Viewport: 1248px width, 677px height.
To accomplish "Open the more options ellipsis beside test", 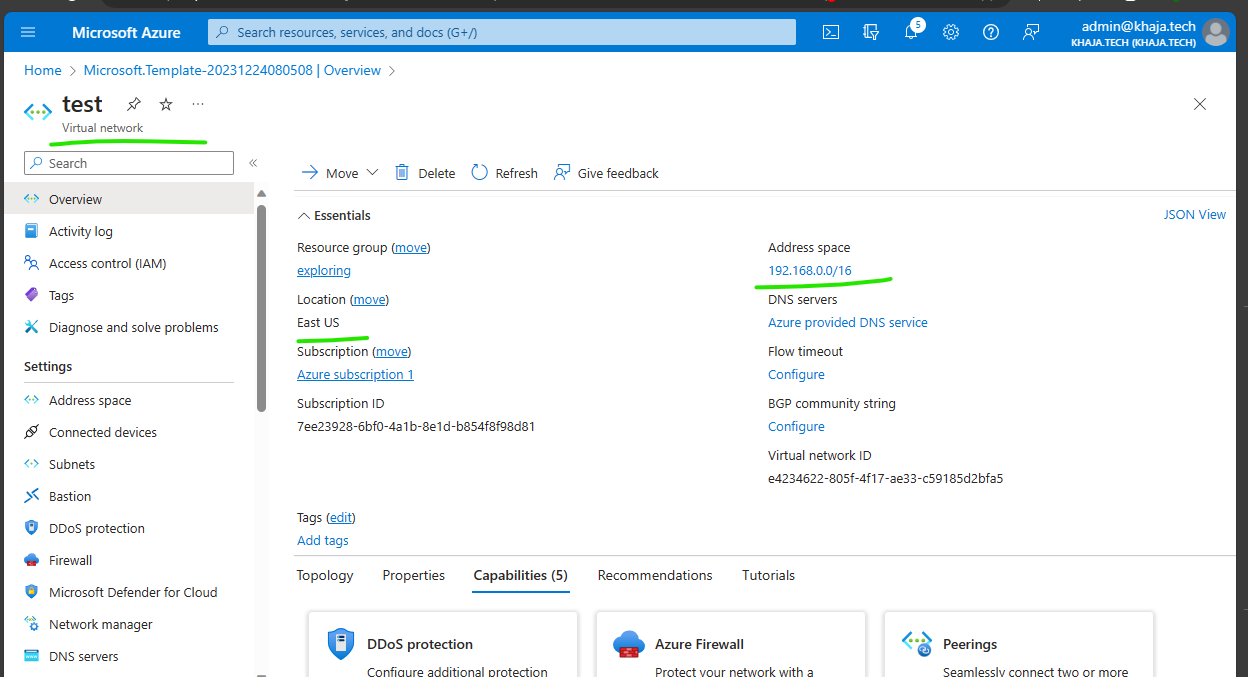I will (x=198, y=104).
